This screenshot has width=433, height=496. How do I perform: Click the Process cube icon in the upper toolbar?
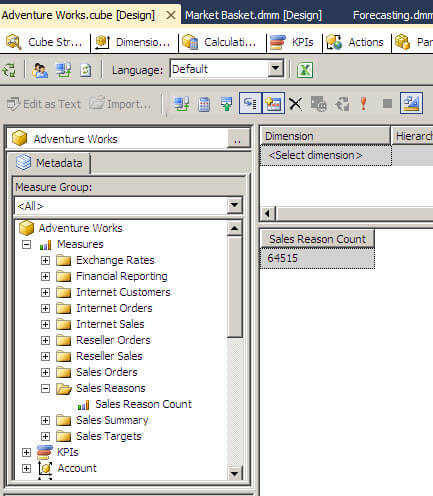[x=9, y=70]
